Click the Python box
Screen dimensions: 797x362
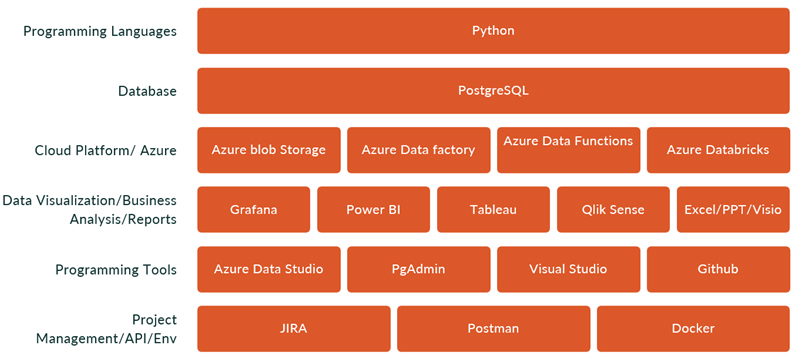click(493, 31)
